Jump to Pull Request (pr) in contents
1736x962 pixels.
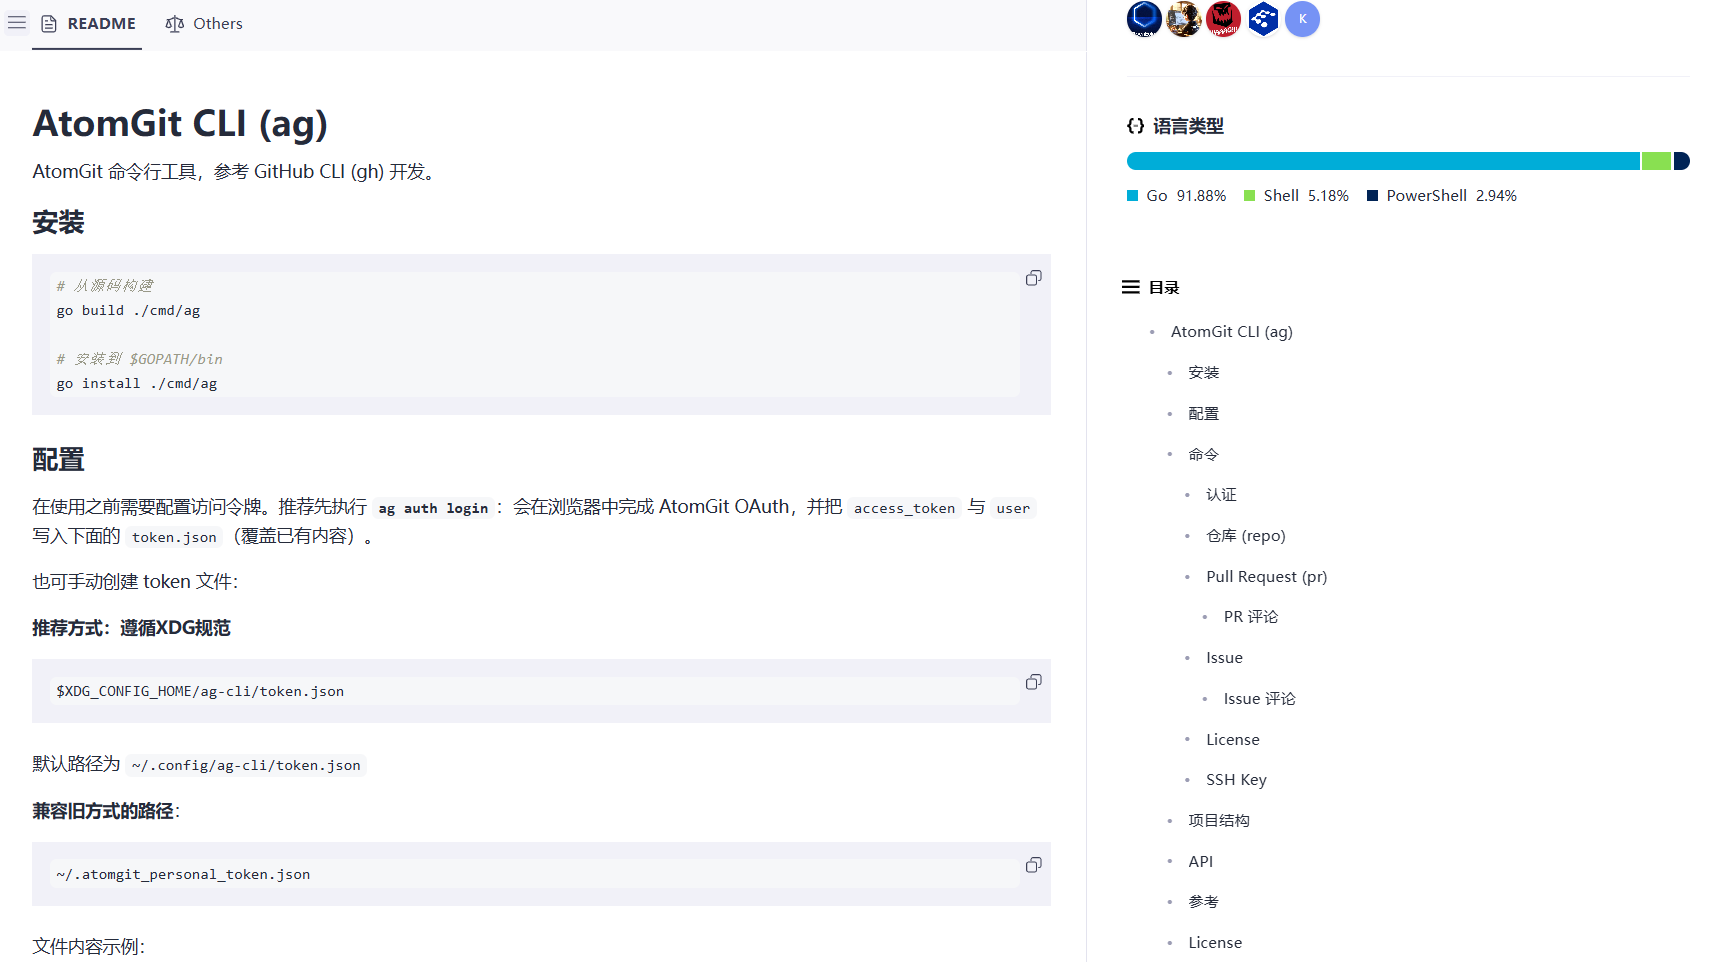[1266, 577]
